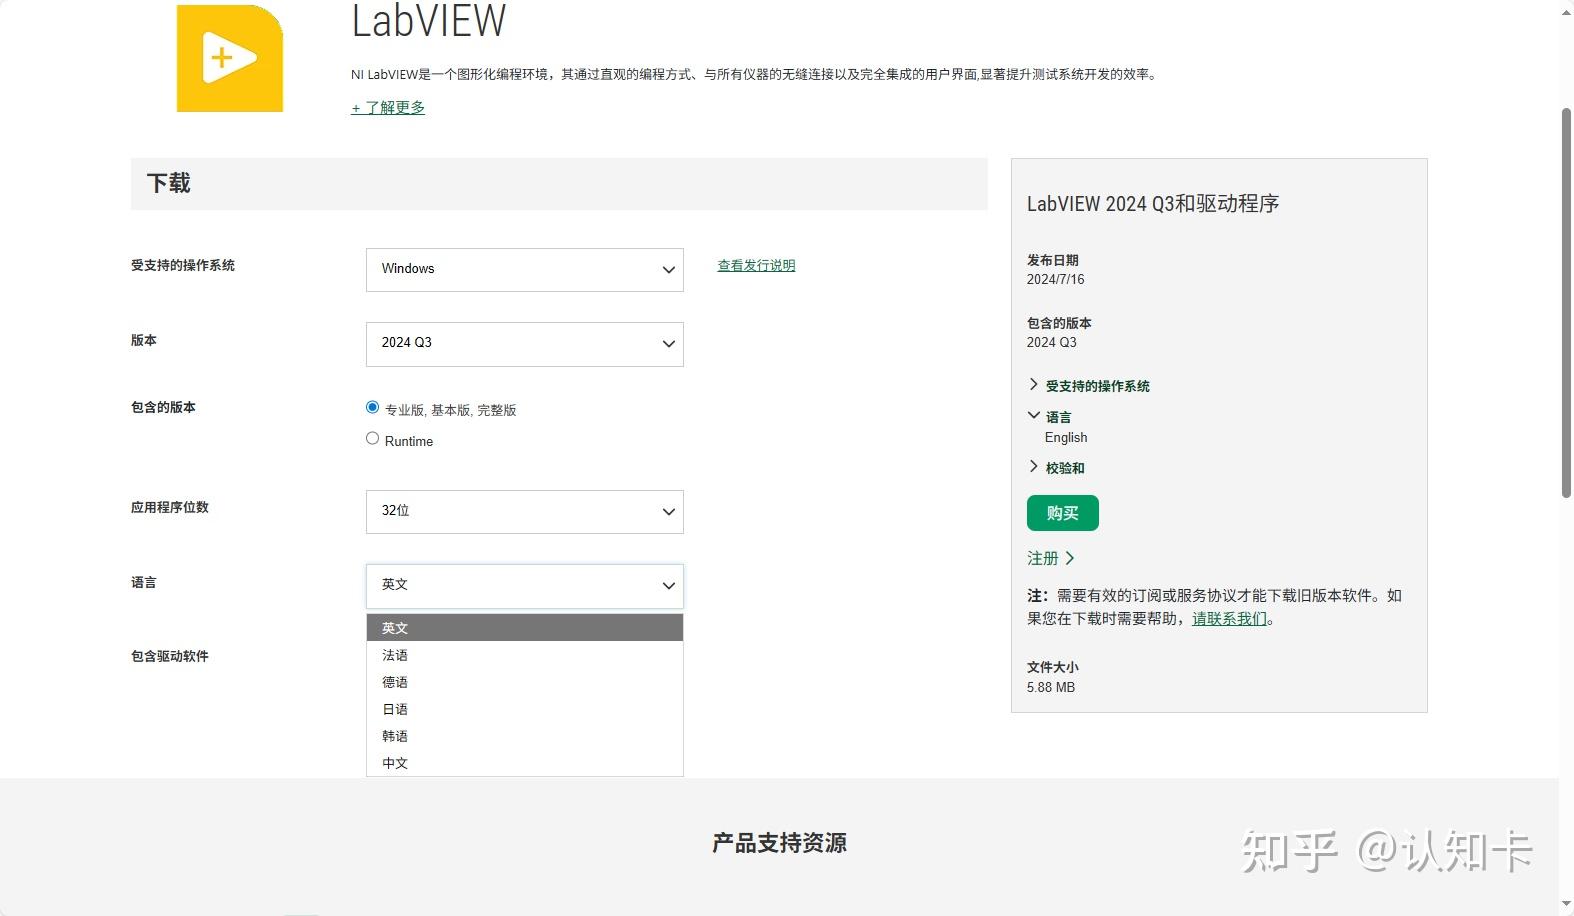The height and width of the screenshot is (916, 1574).
Task: Collapse the 语言 section in sidebar
Action: 1050,416
